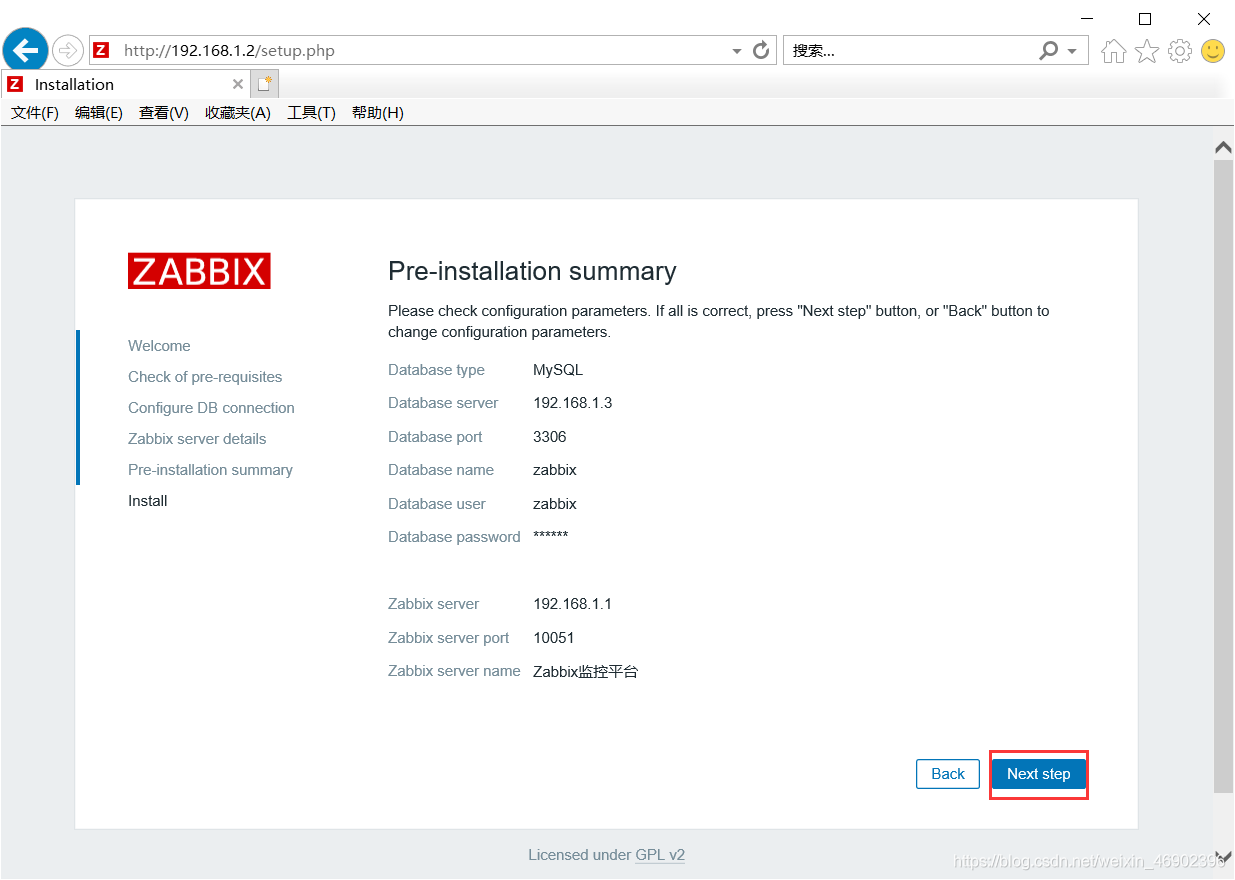This screenshot has width=1235, height=880.
Task: Click the Back button
Action: (948, 774)
